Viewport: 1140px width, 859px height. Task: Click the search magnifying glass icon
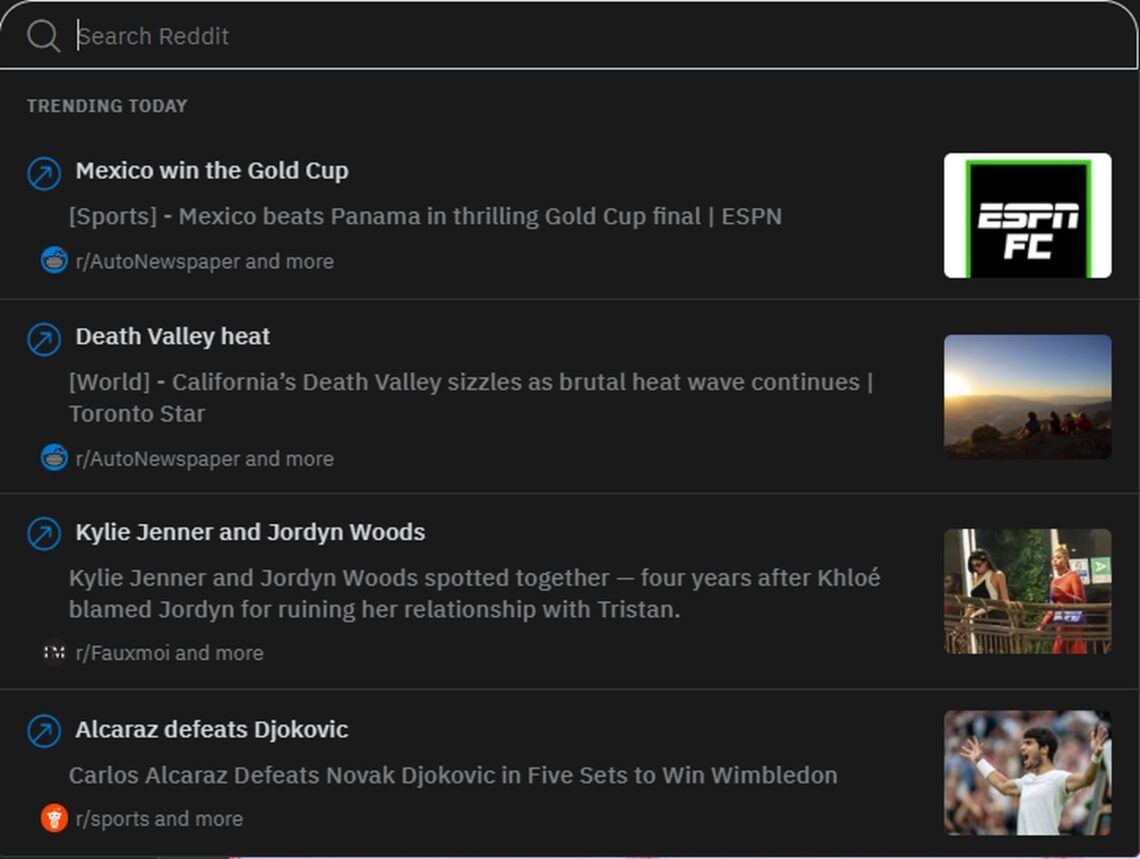(42, 35)
